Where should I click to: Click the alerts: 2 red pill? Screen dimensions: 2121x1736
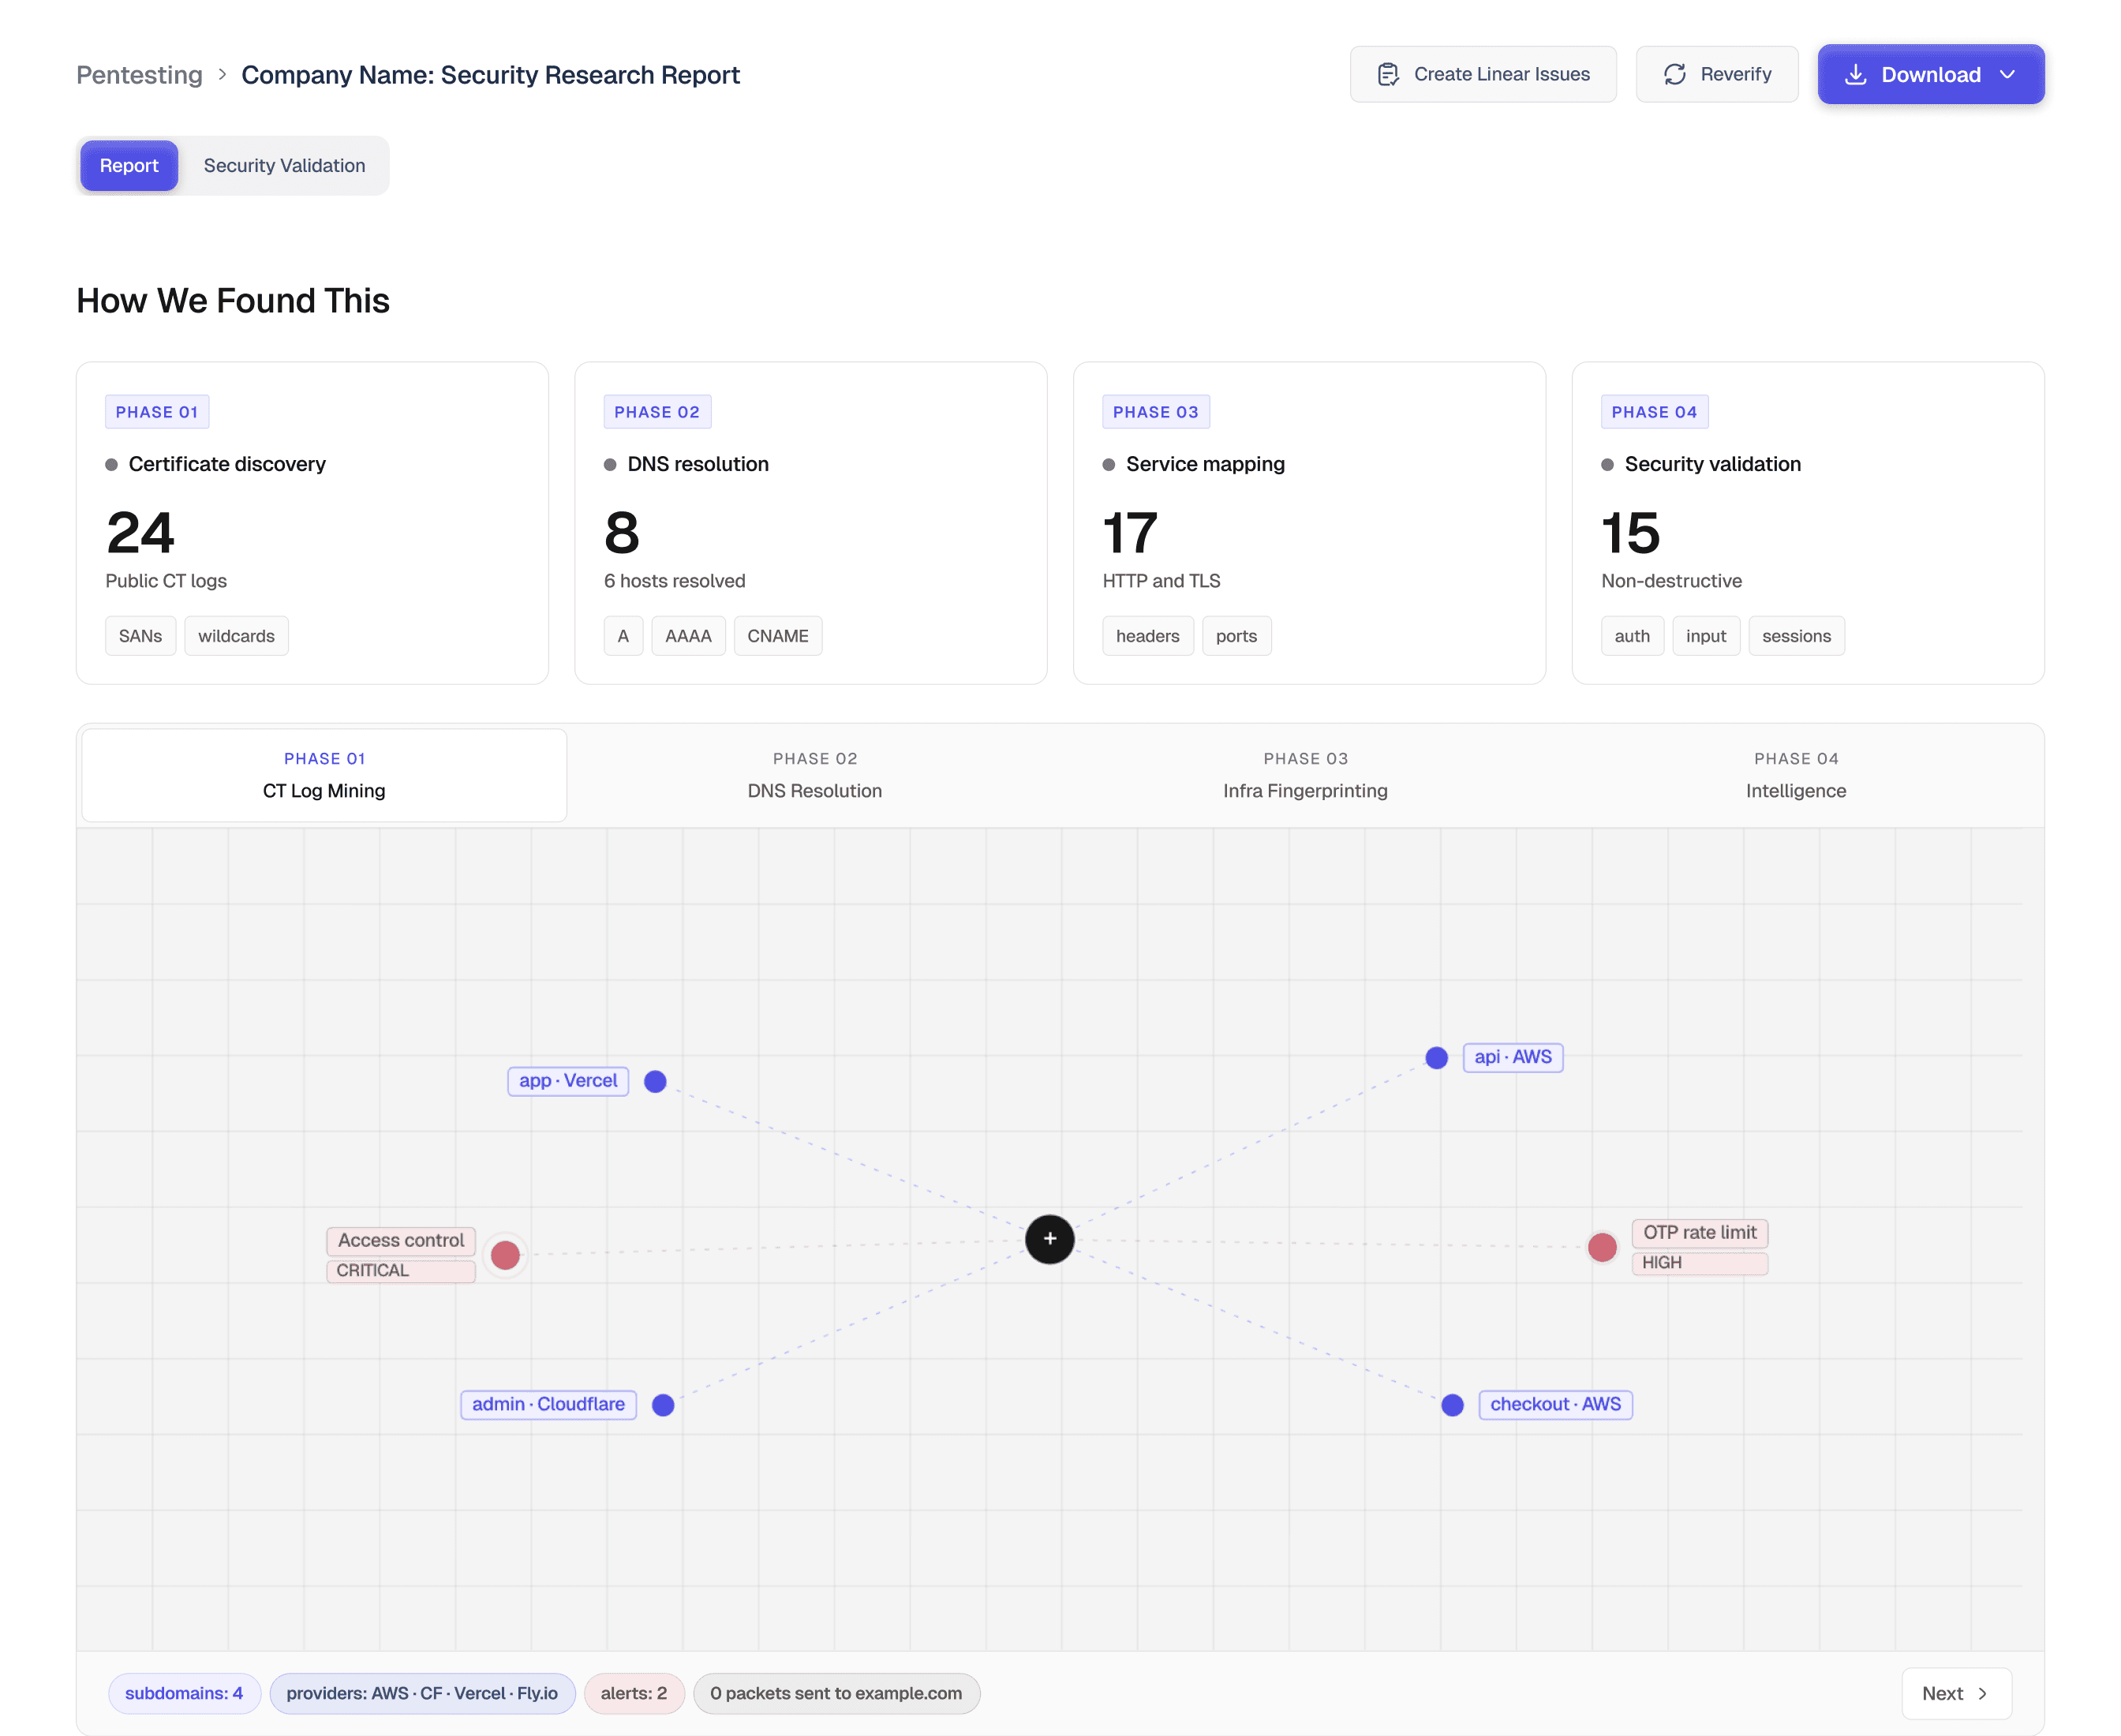[634, 1693]
